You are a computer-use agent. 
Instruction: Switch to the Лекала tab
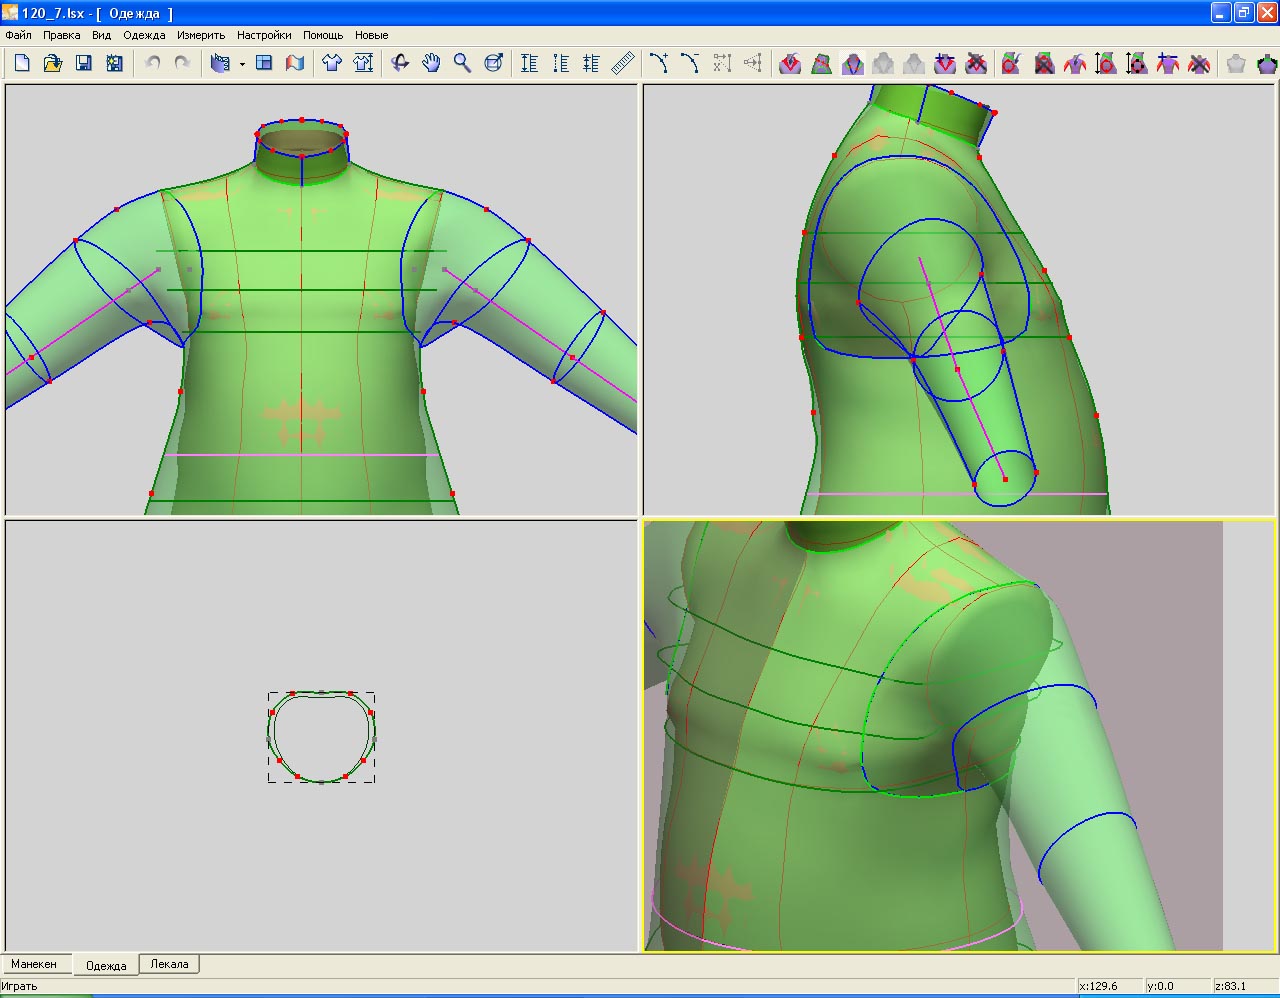coord(169,964)
